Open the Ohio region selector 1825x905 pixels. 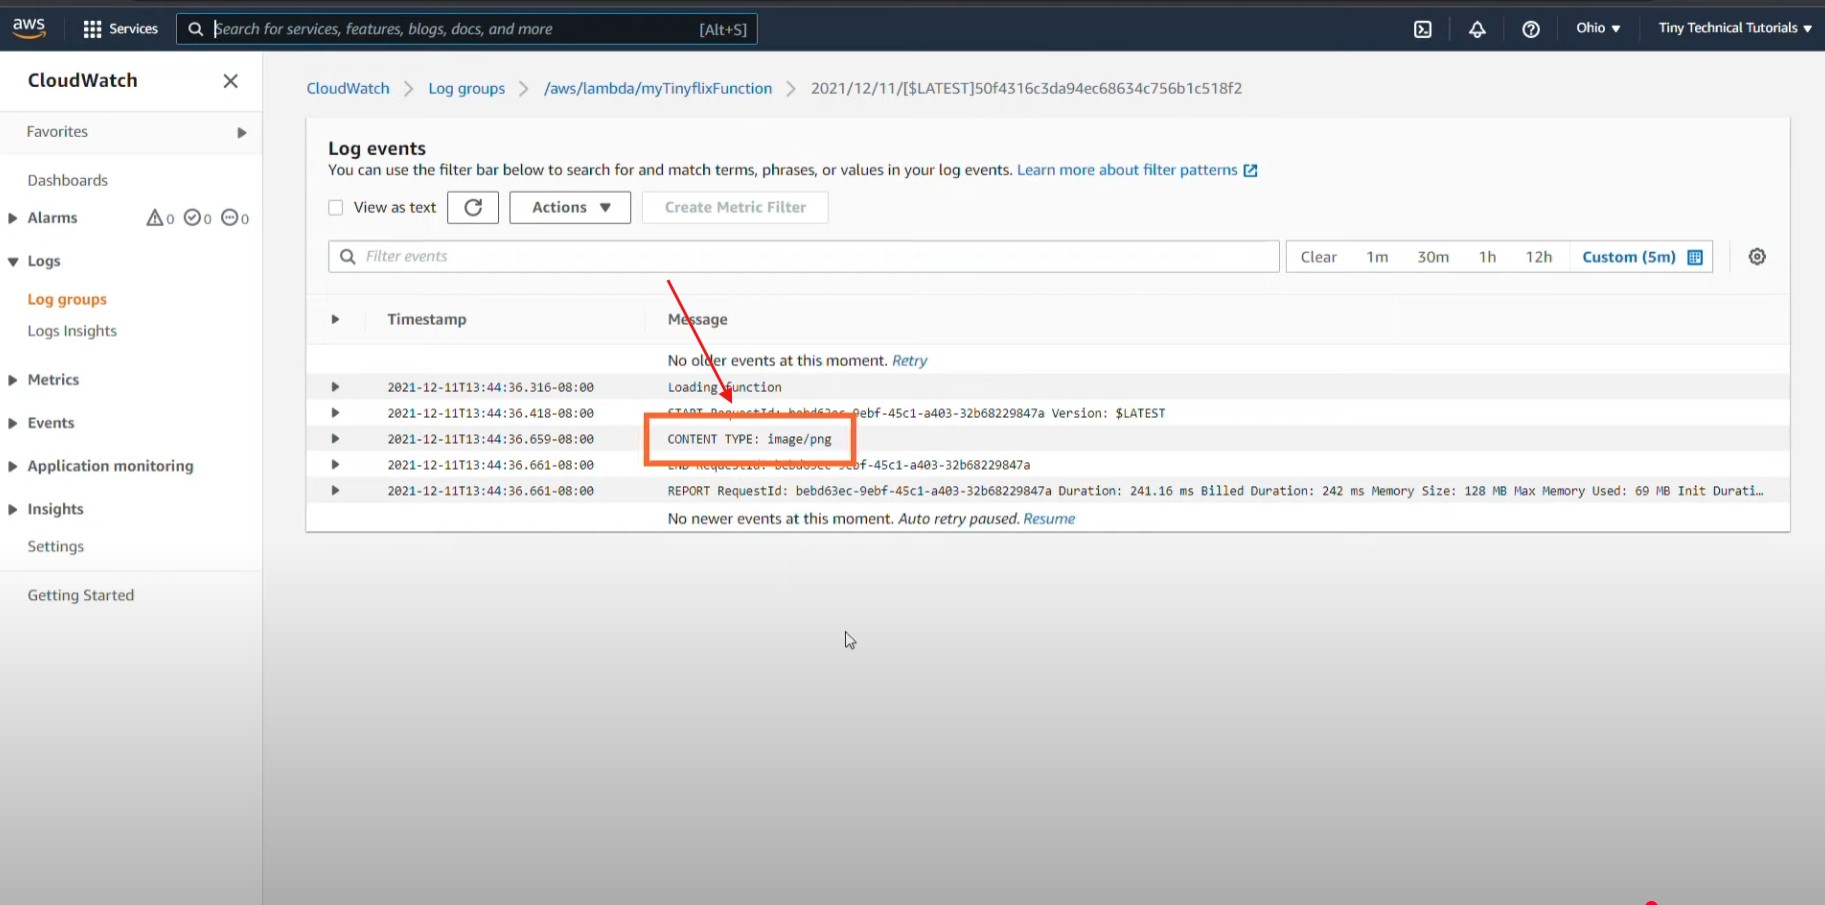click(1597, 28)
